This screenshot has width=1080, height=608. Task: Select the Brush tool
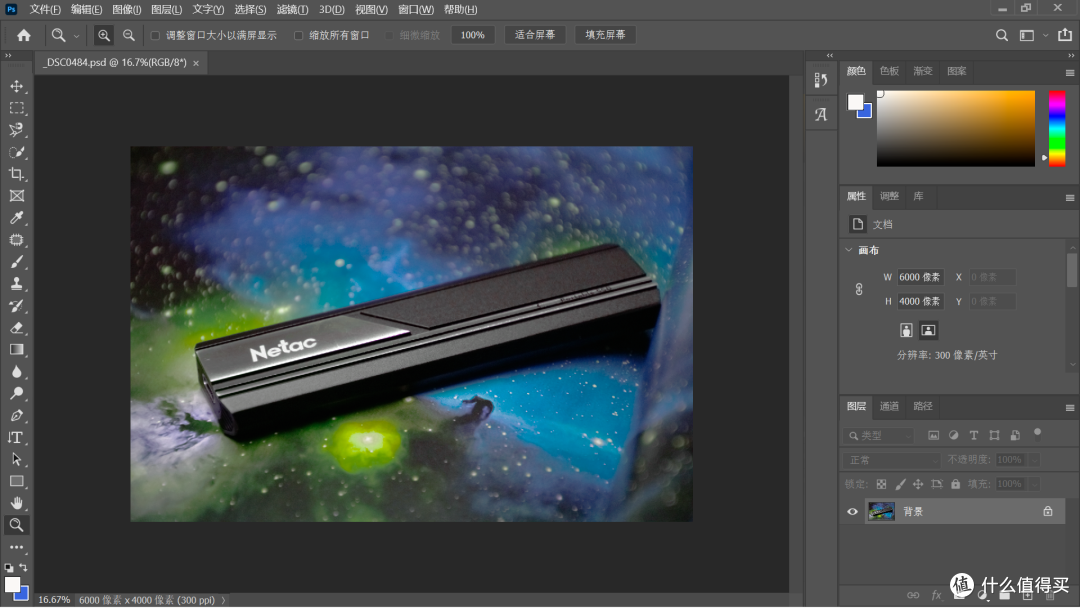tap(17, 262)
